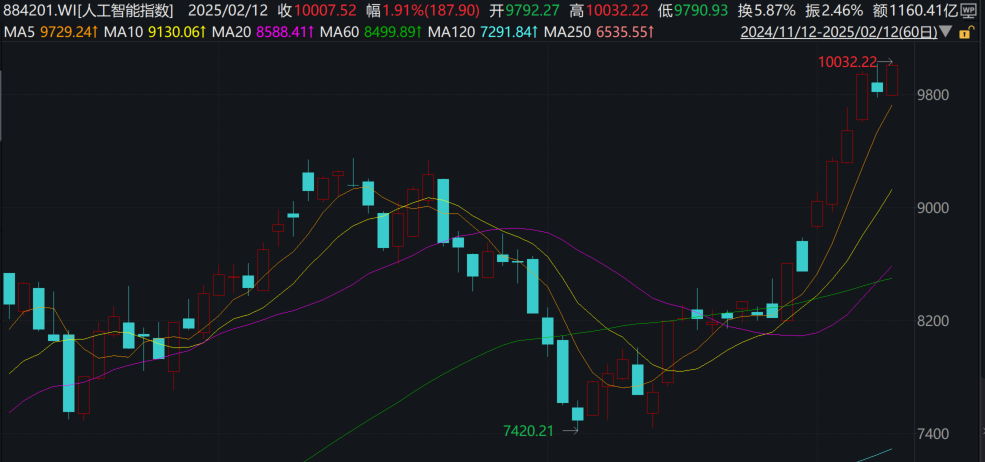Click the low price 低9790.93

tap(693, 10)
